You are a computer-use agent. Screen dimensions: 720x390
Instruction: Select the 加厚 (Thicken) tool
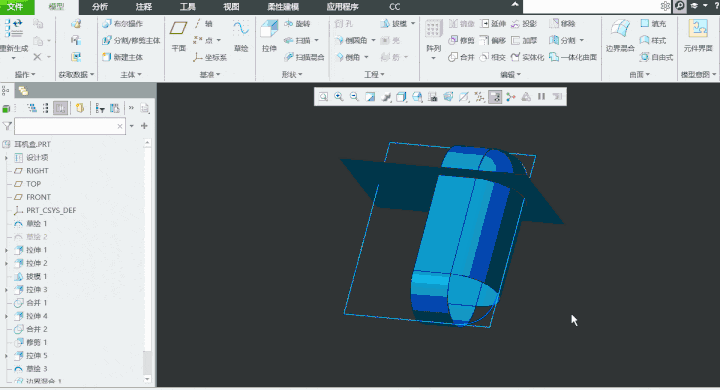[524, 40]
